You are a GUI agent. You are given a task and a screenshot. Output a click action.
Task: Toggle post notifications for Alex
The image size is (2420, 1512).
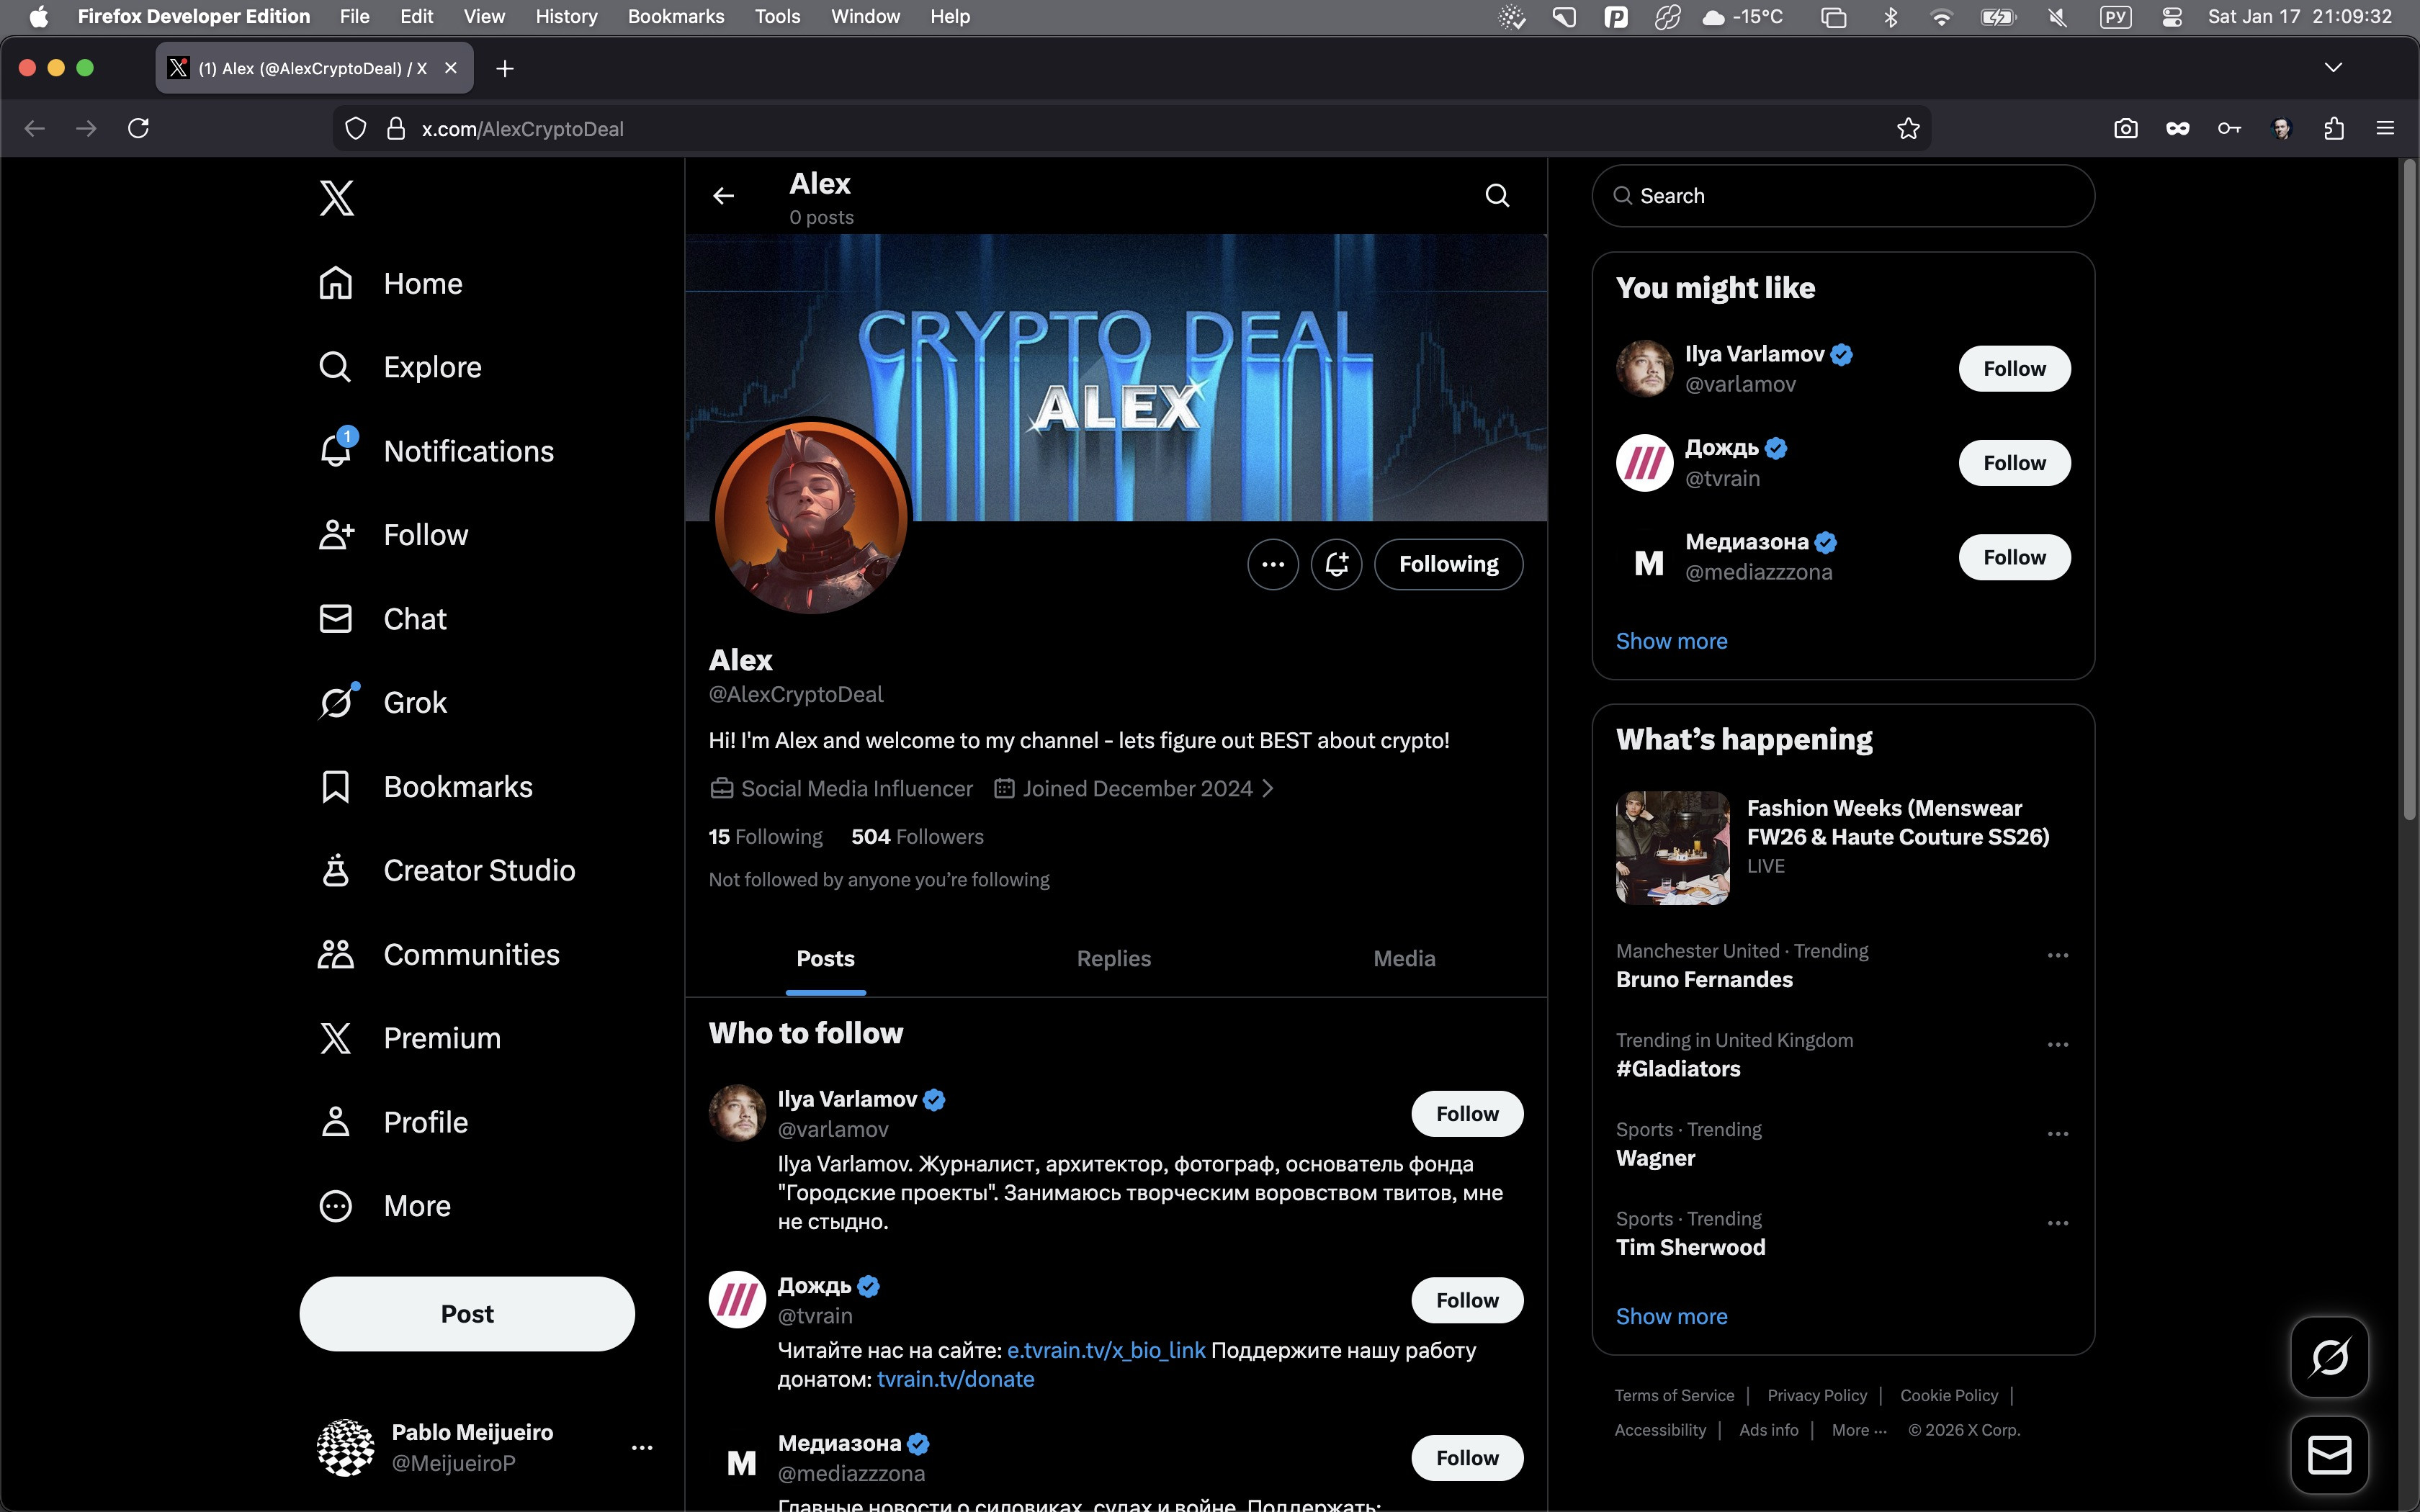[x=1336, y=564]
